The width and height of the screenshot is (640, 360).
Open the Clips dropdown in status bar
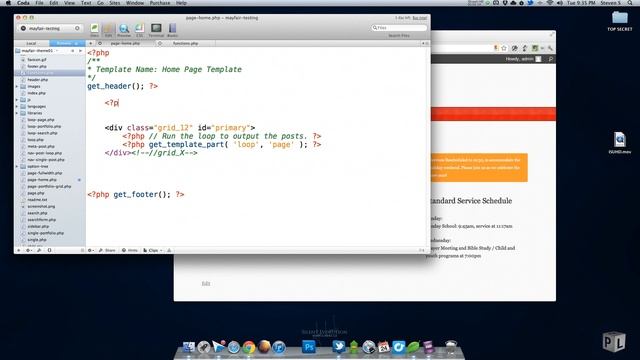click(x=153, y=250)
